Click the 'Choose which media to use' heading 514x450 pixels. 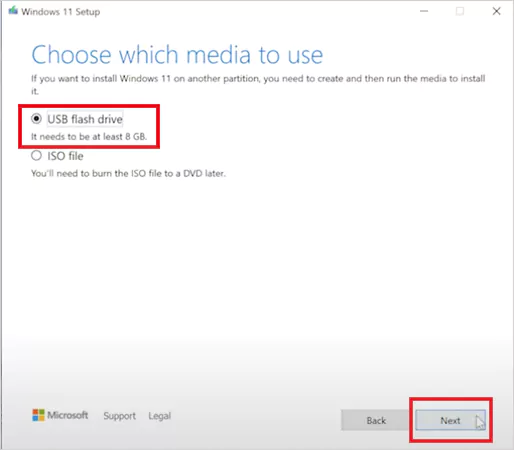177,55
